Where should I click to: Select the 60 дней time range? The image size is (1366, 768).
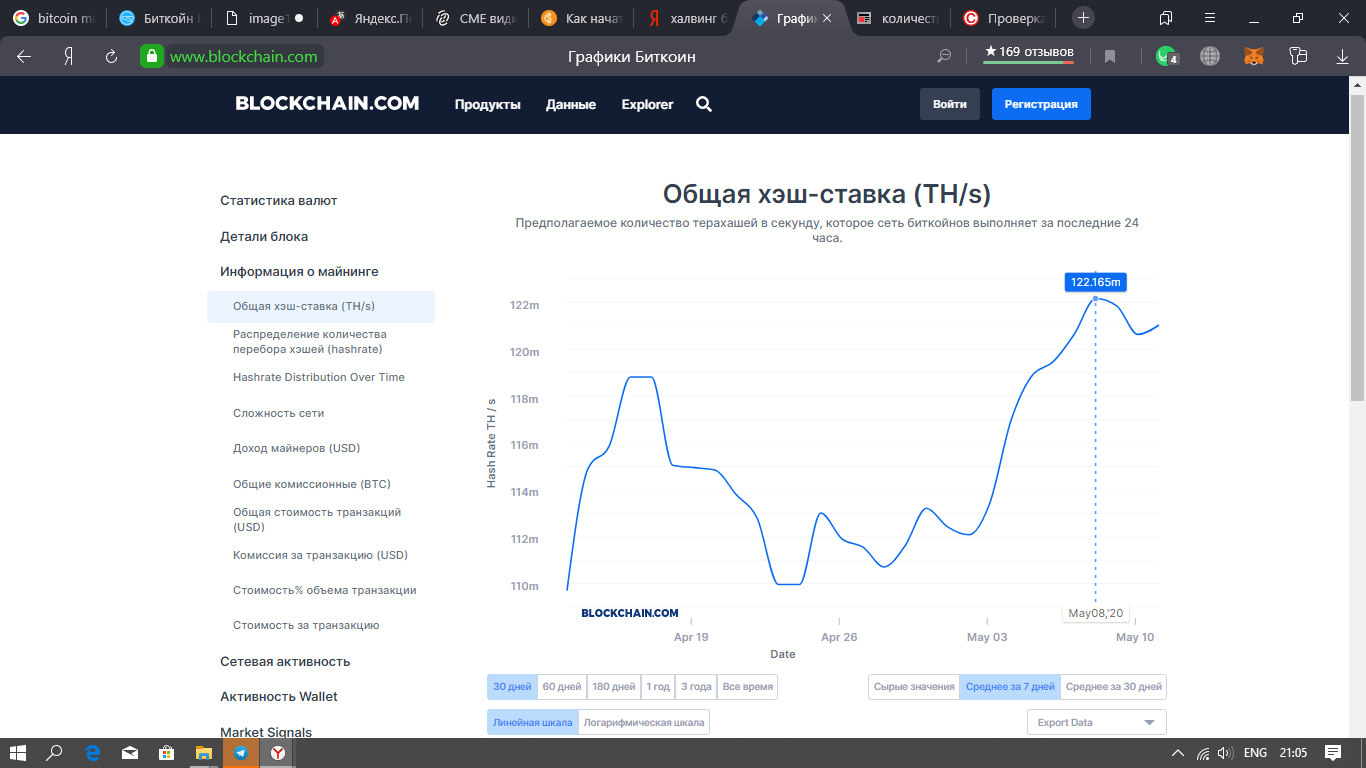562,687
